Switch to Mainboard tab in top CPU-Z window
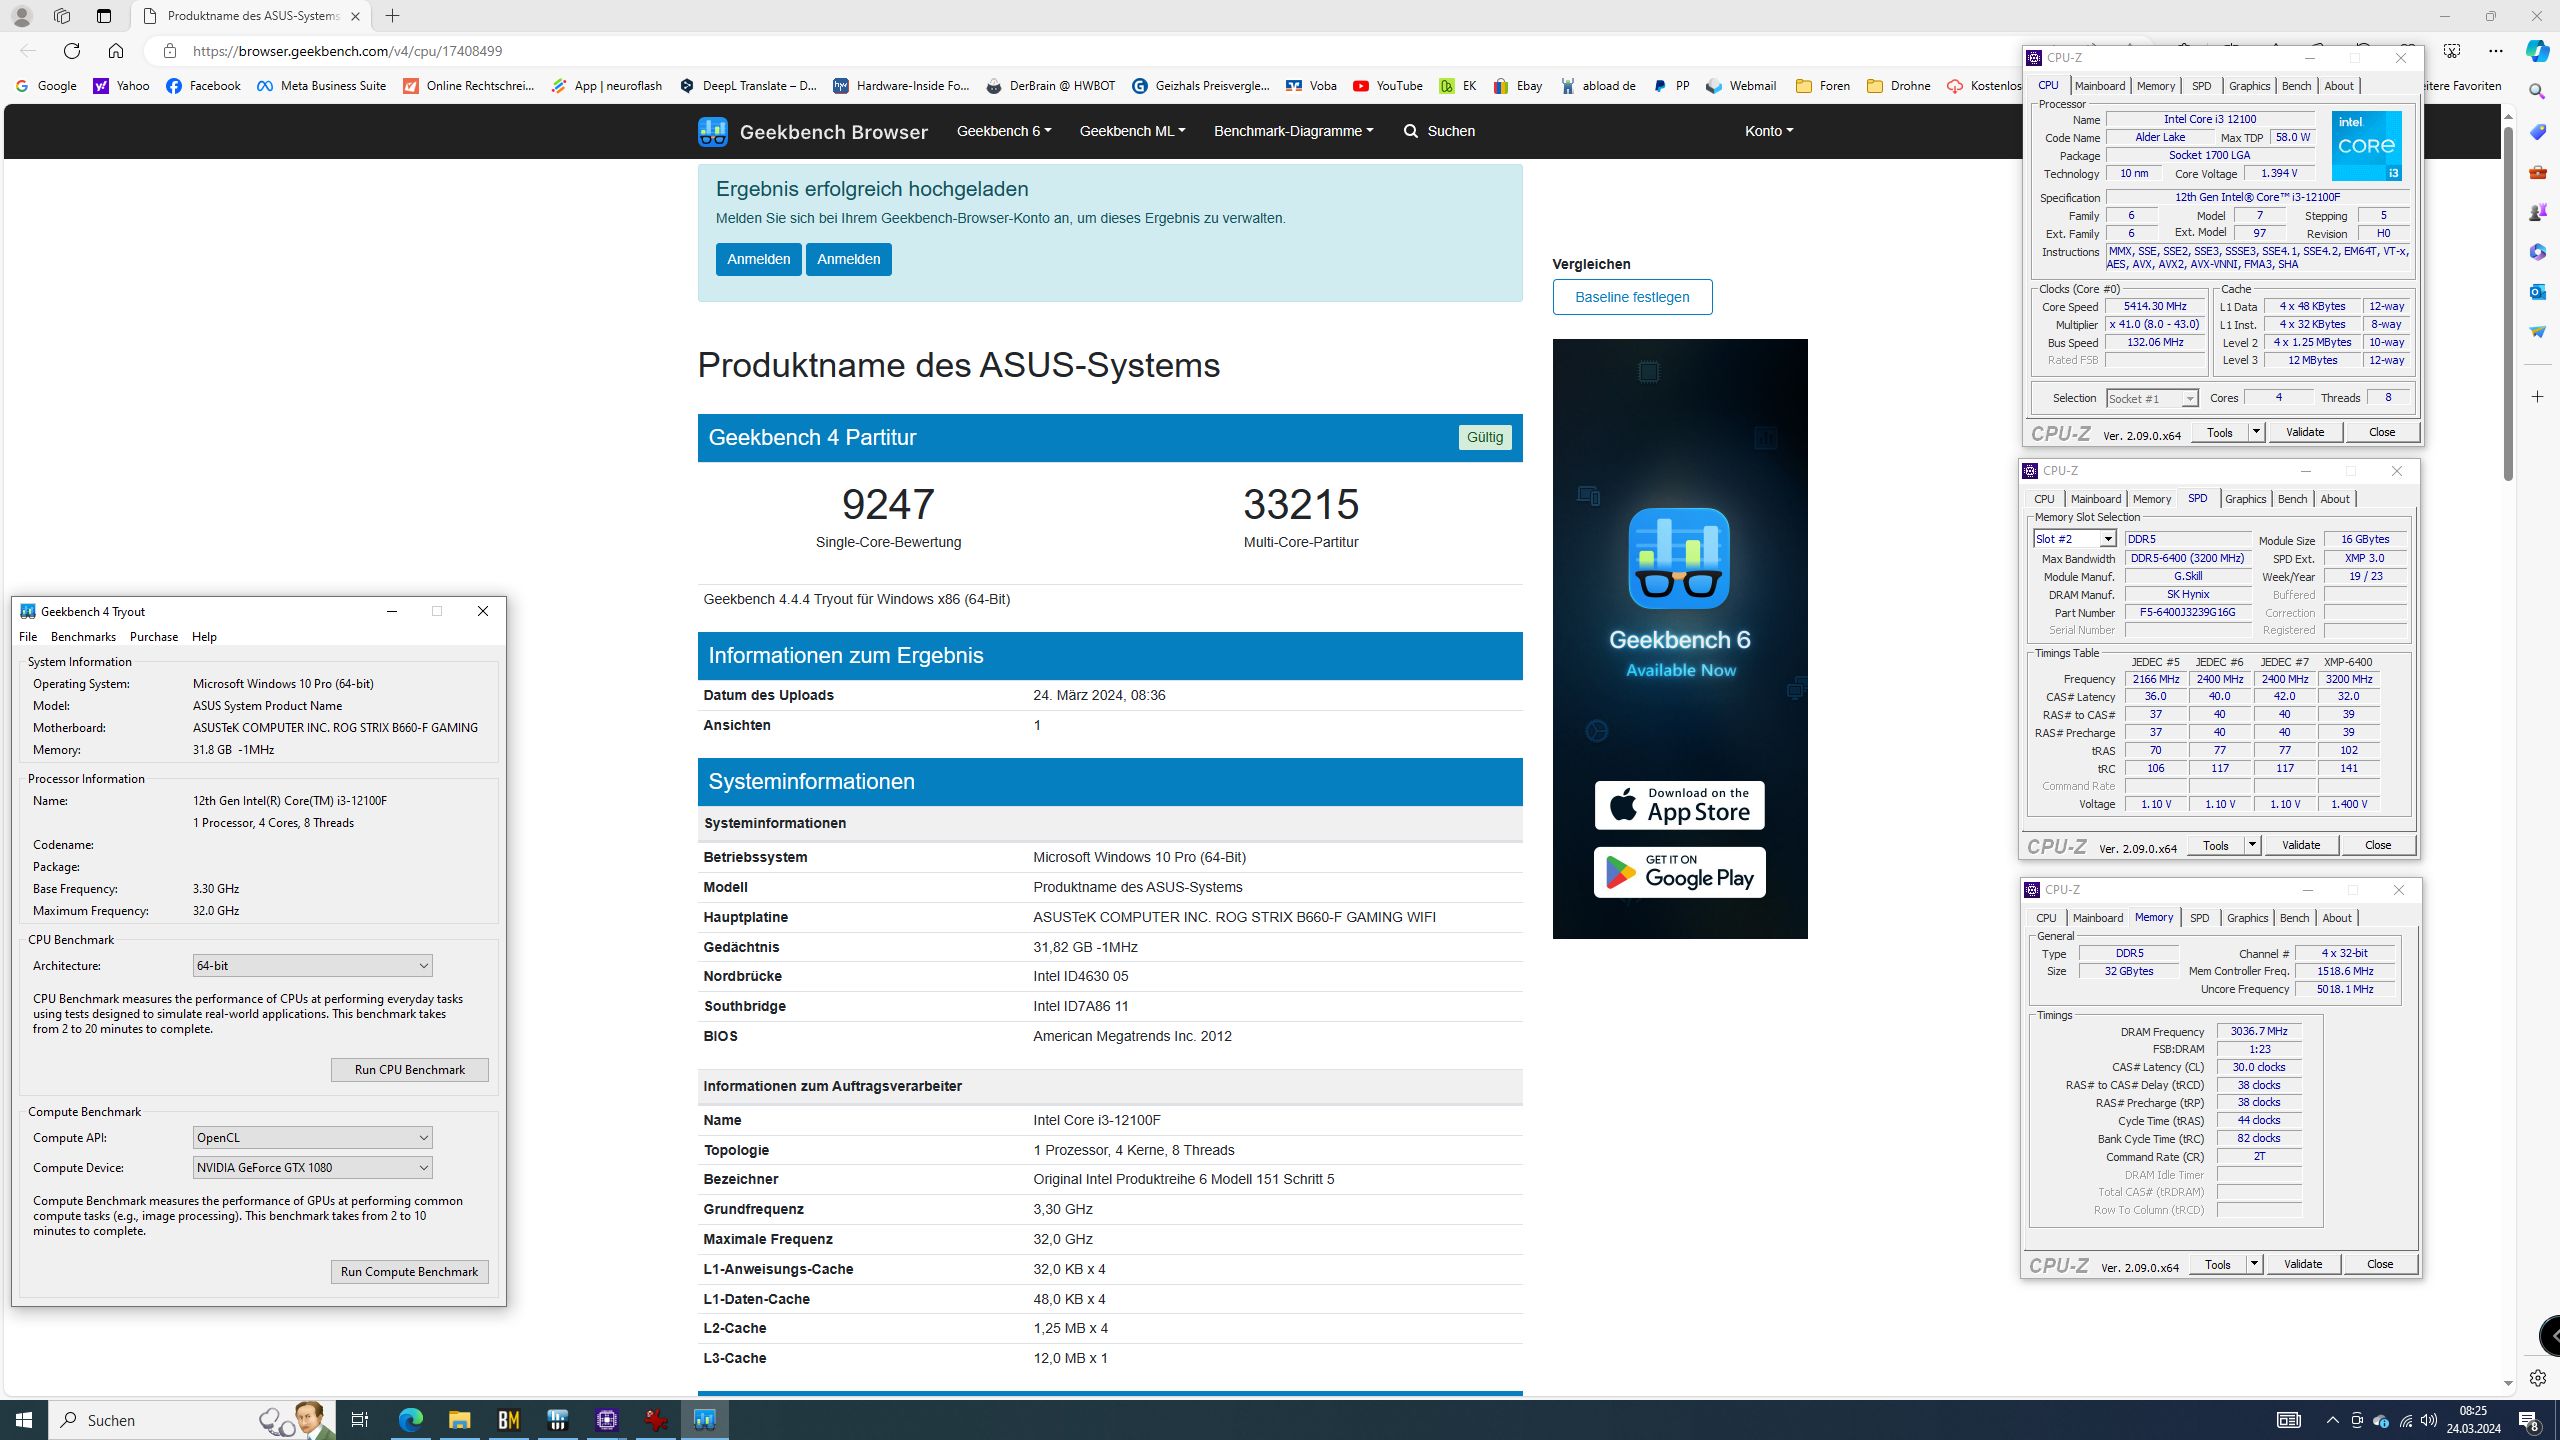 (2099, 86)
